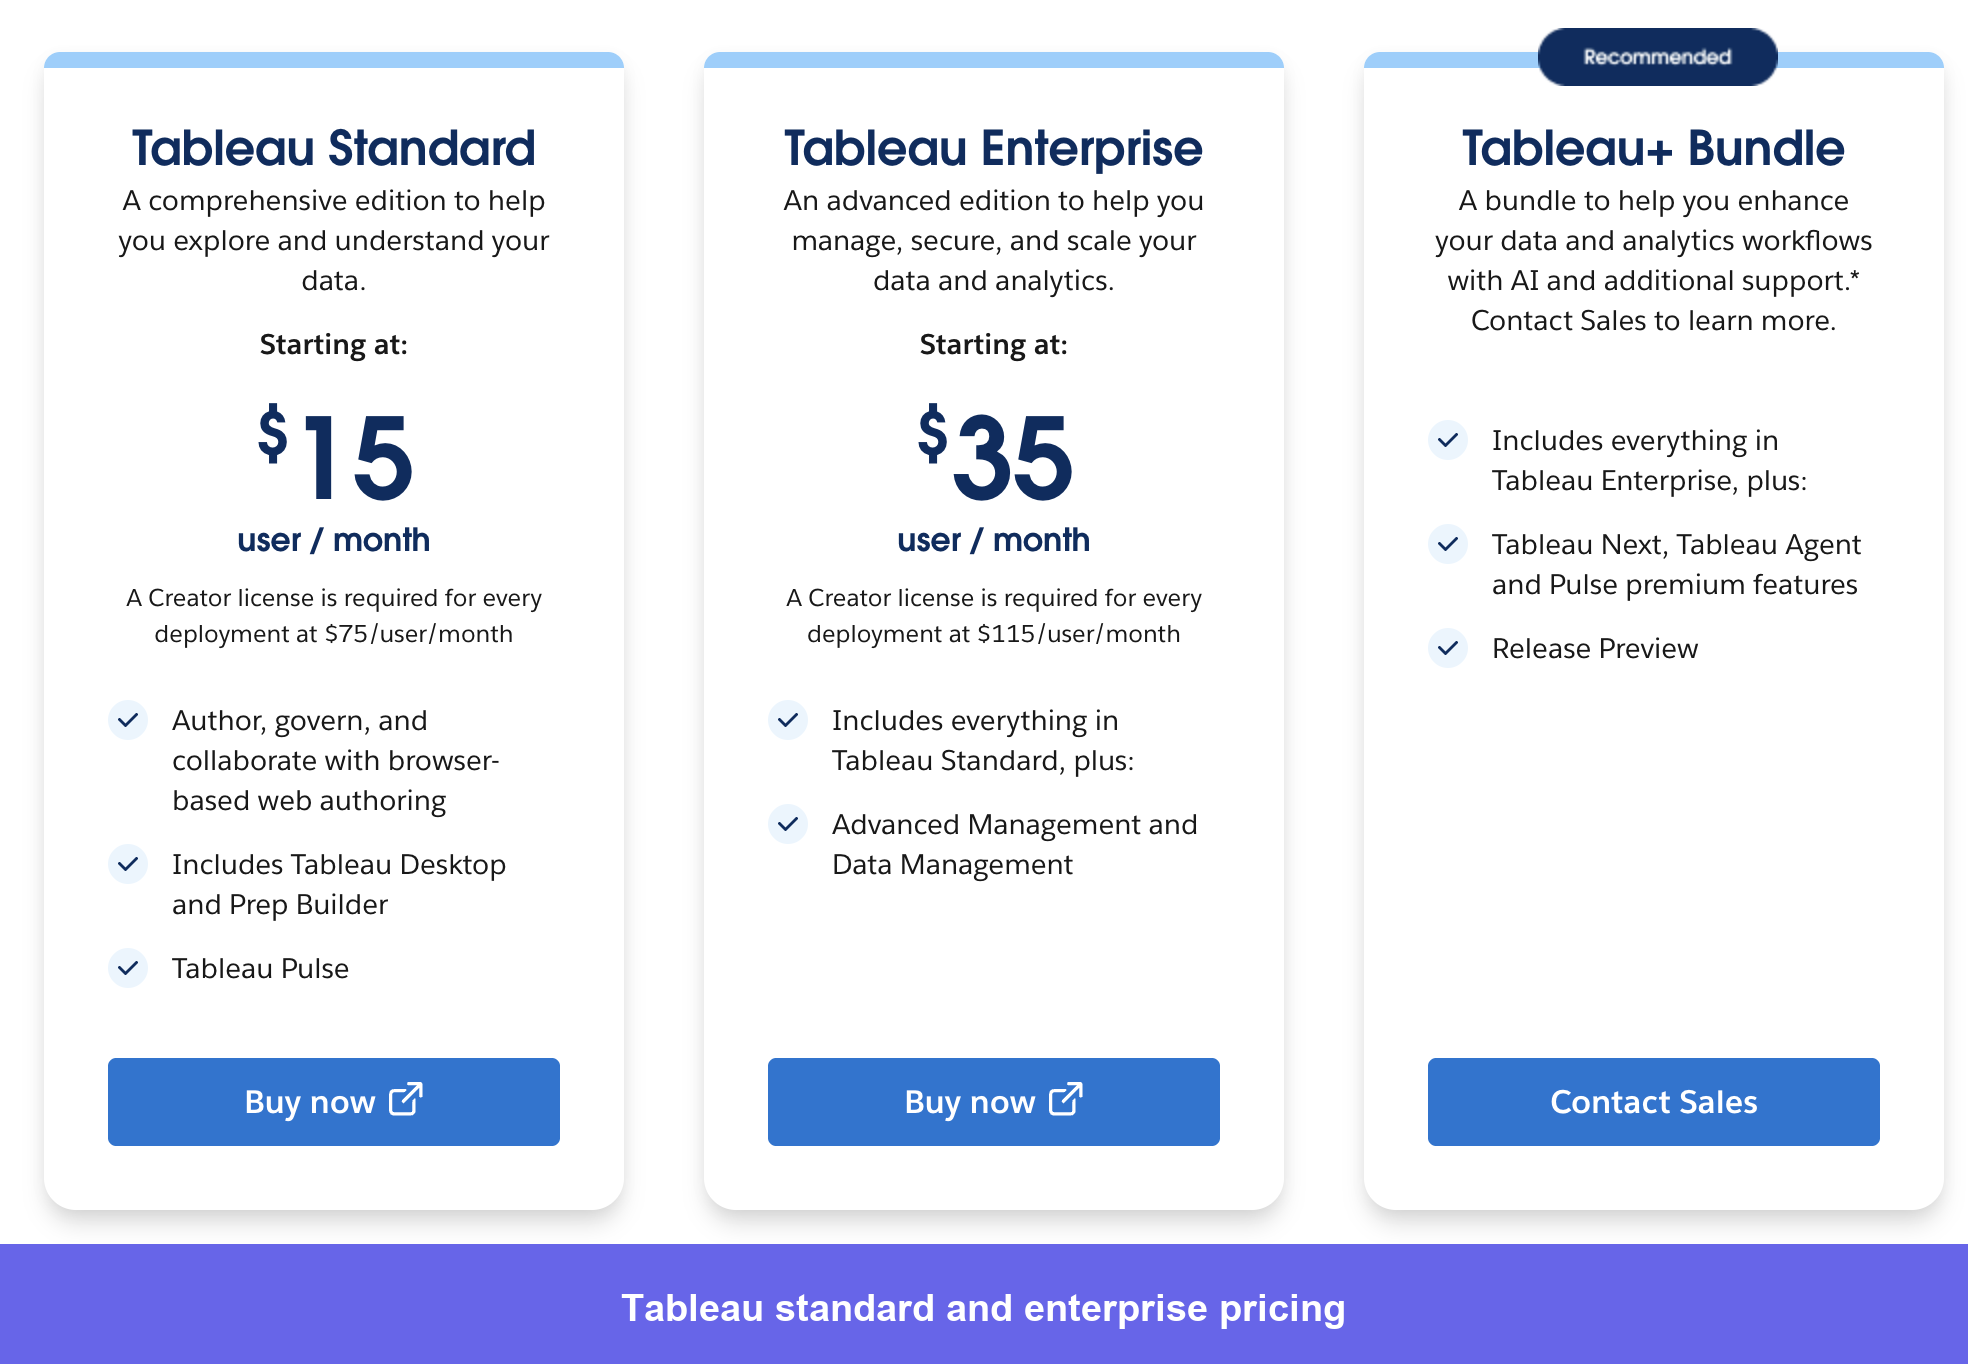The width and height of the screenshot is (1968, 1364).
Task: Click the checkmark next to Tableau Pulse
Action: pos(128,968)
